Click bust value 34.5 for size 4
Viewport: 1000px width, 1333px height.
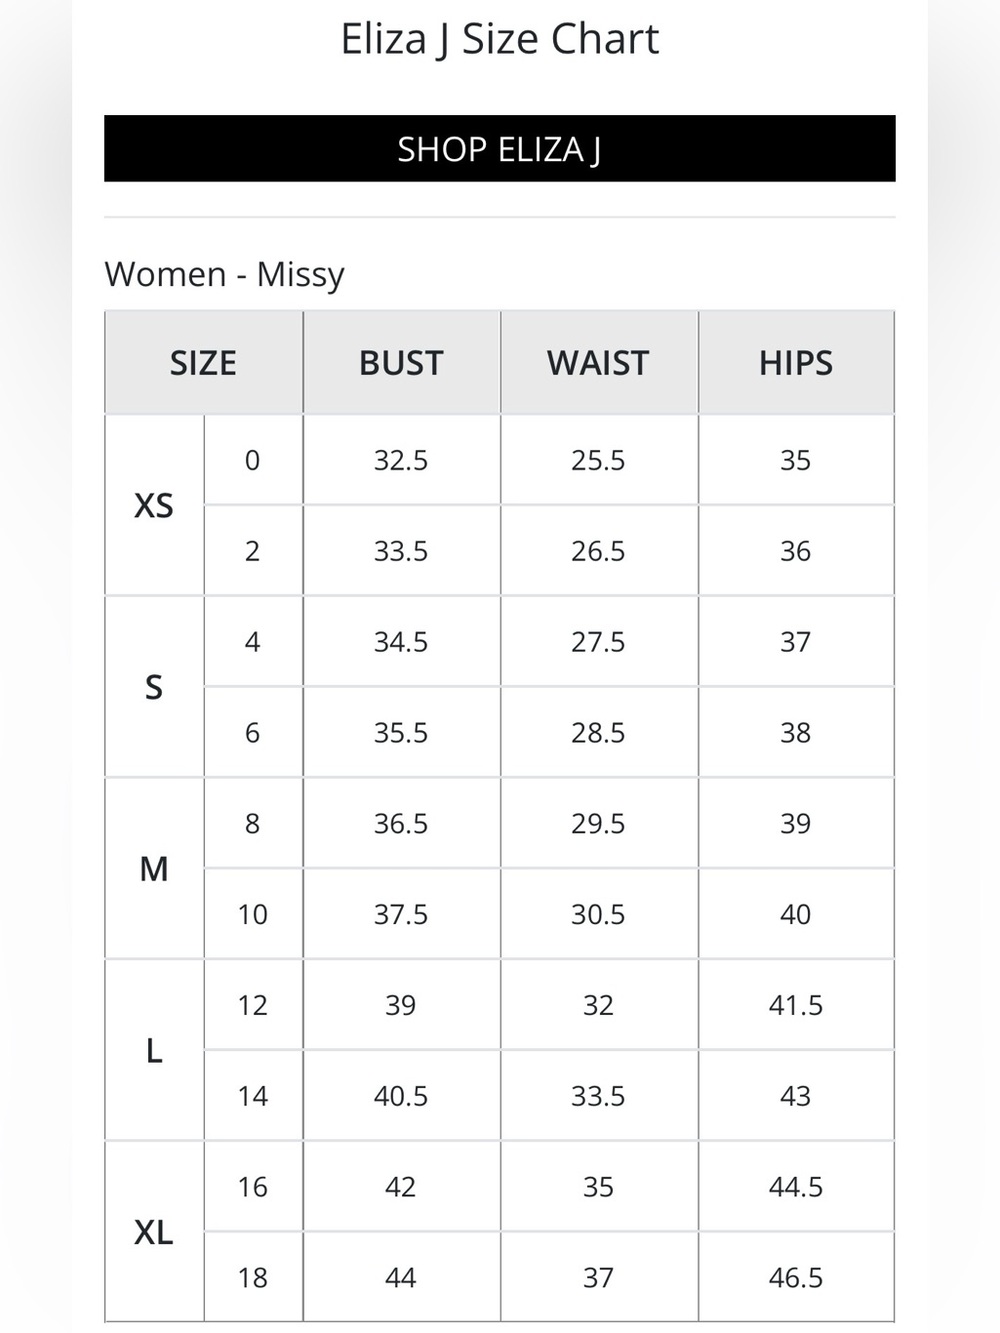click(x=401, y=642)
